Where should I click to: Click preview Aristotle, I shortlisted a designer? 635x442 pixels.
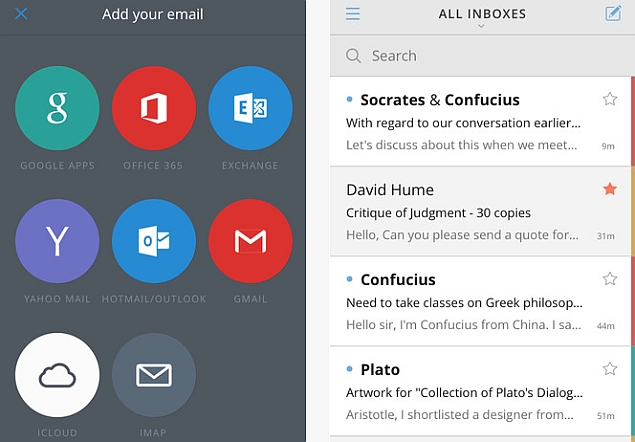[x=460, y=414]
